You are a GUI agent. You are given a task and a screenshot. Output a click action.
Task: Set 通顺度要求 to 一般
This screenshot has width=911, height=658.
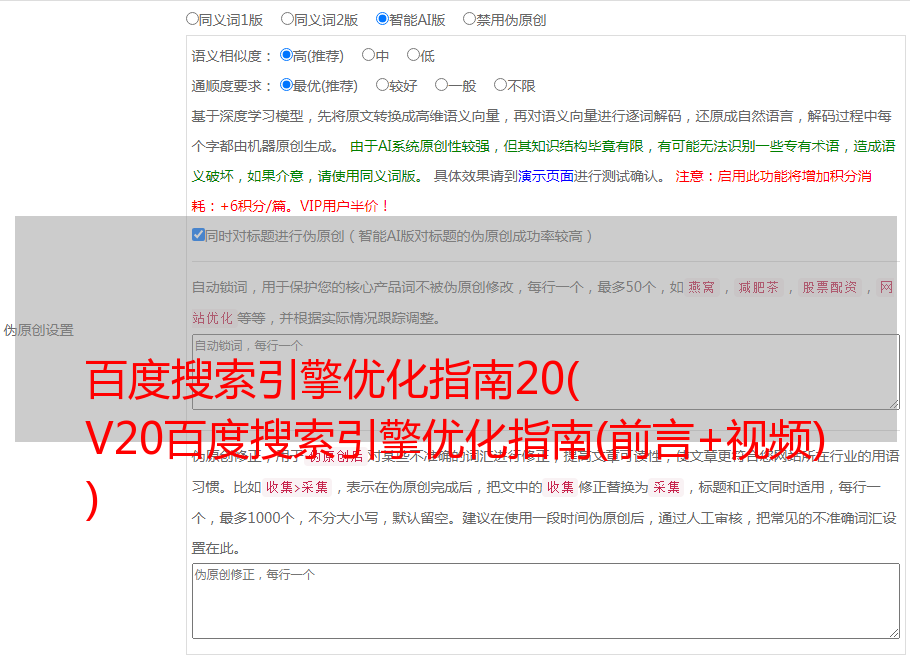click(442, 85)
